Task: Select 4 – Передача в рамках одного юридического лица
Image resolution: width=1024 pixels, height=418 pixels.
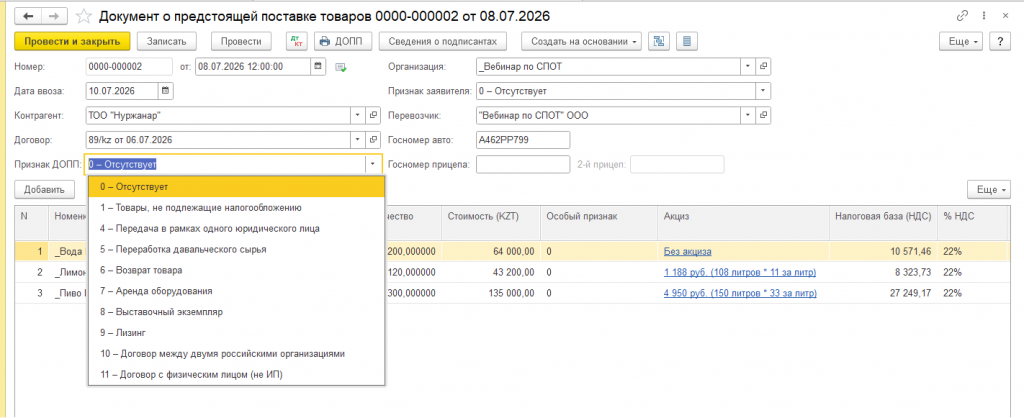Action: pyautogui.click(x=236, y=229)
